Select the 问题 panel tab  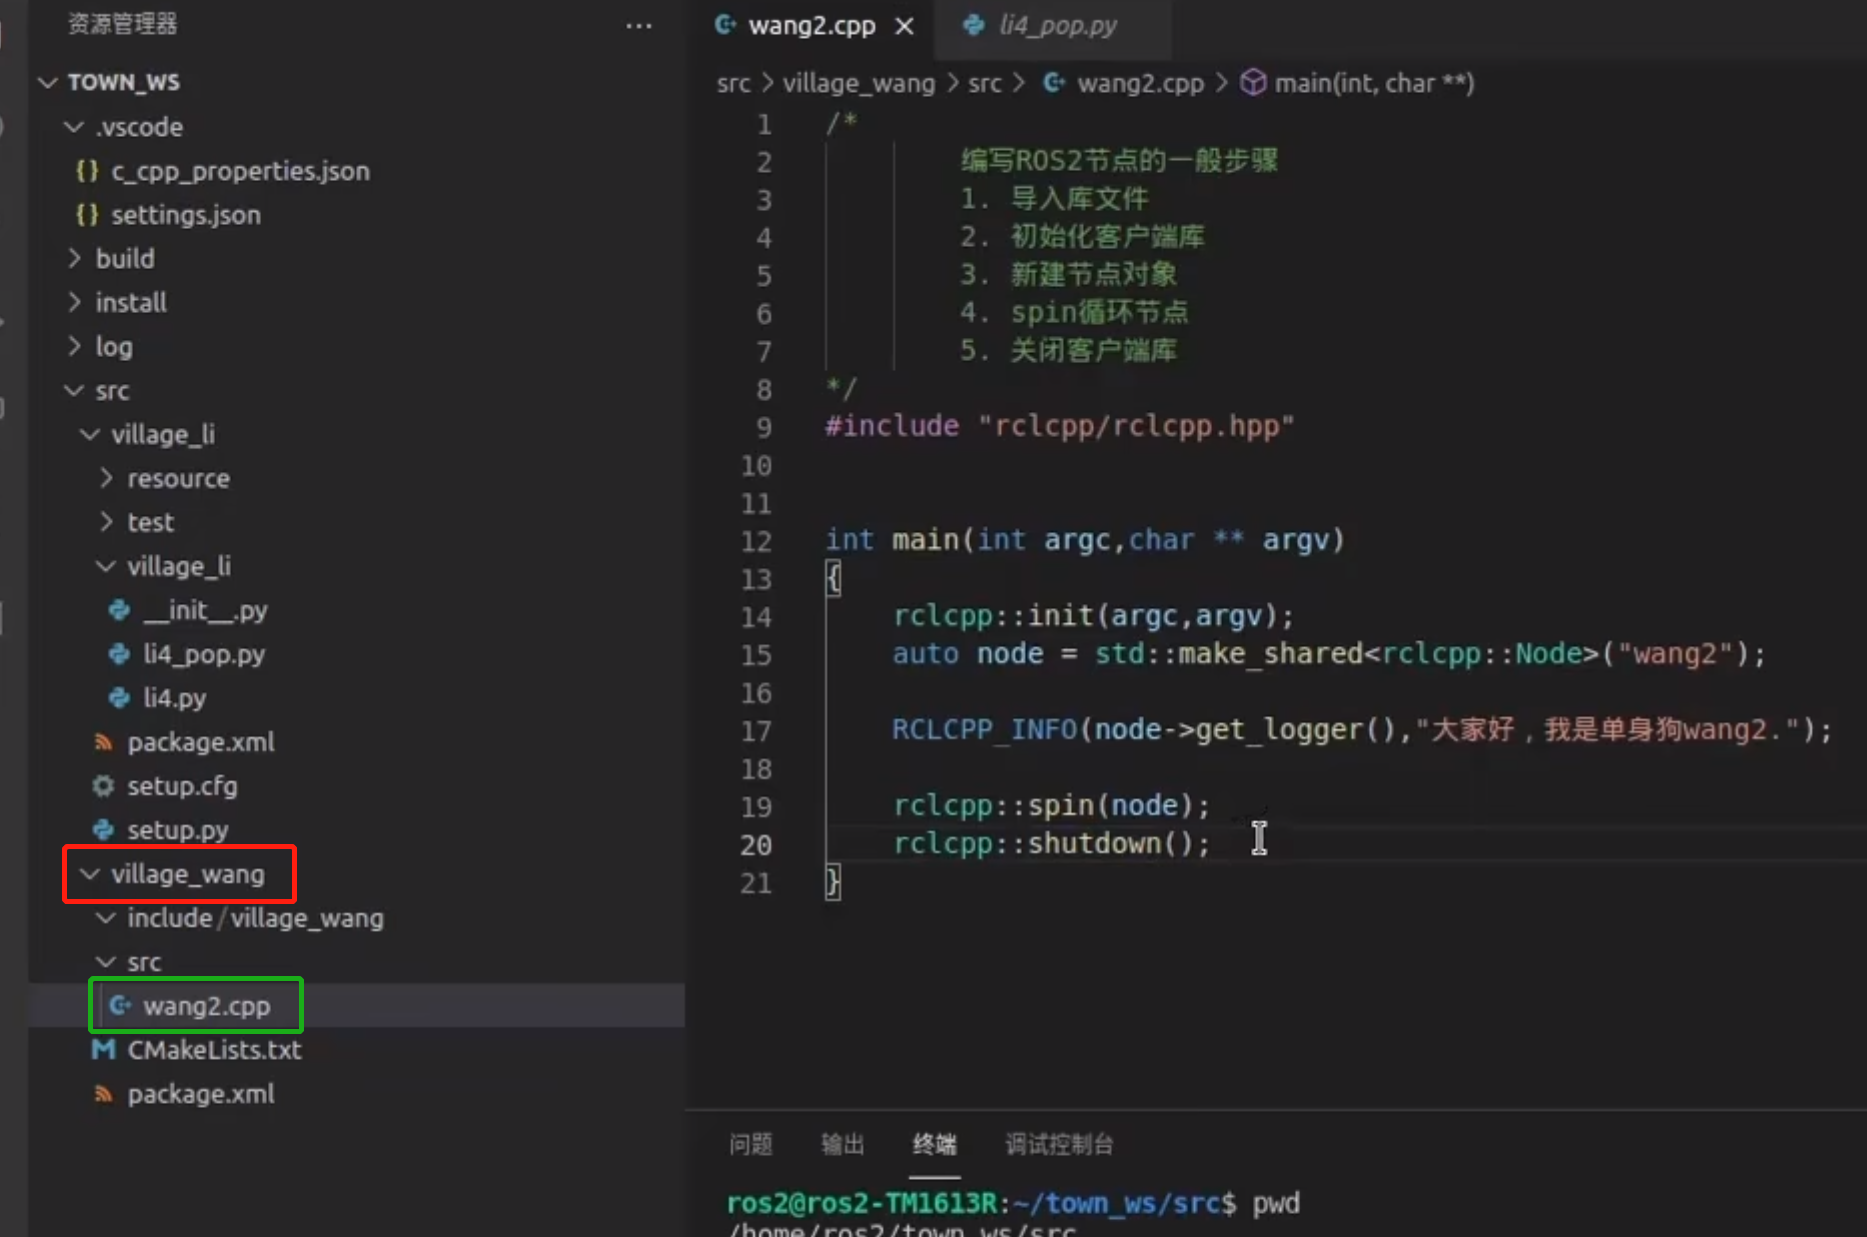(749, 1145)
